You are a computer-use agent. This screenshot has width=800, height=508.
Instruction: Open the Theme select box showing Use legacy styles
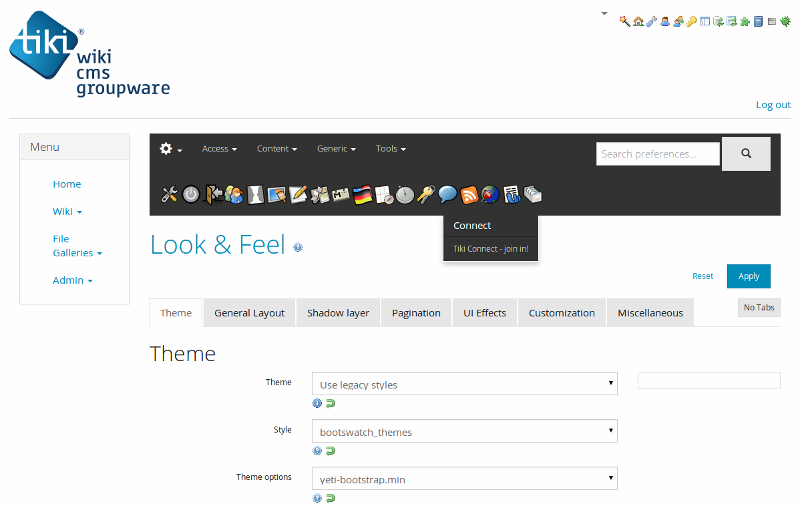pyautogui.click(x=465, y=384)
